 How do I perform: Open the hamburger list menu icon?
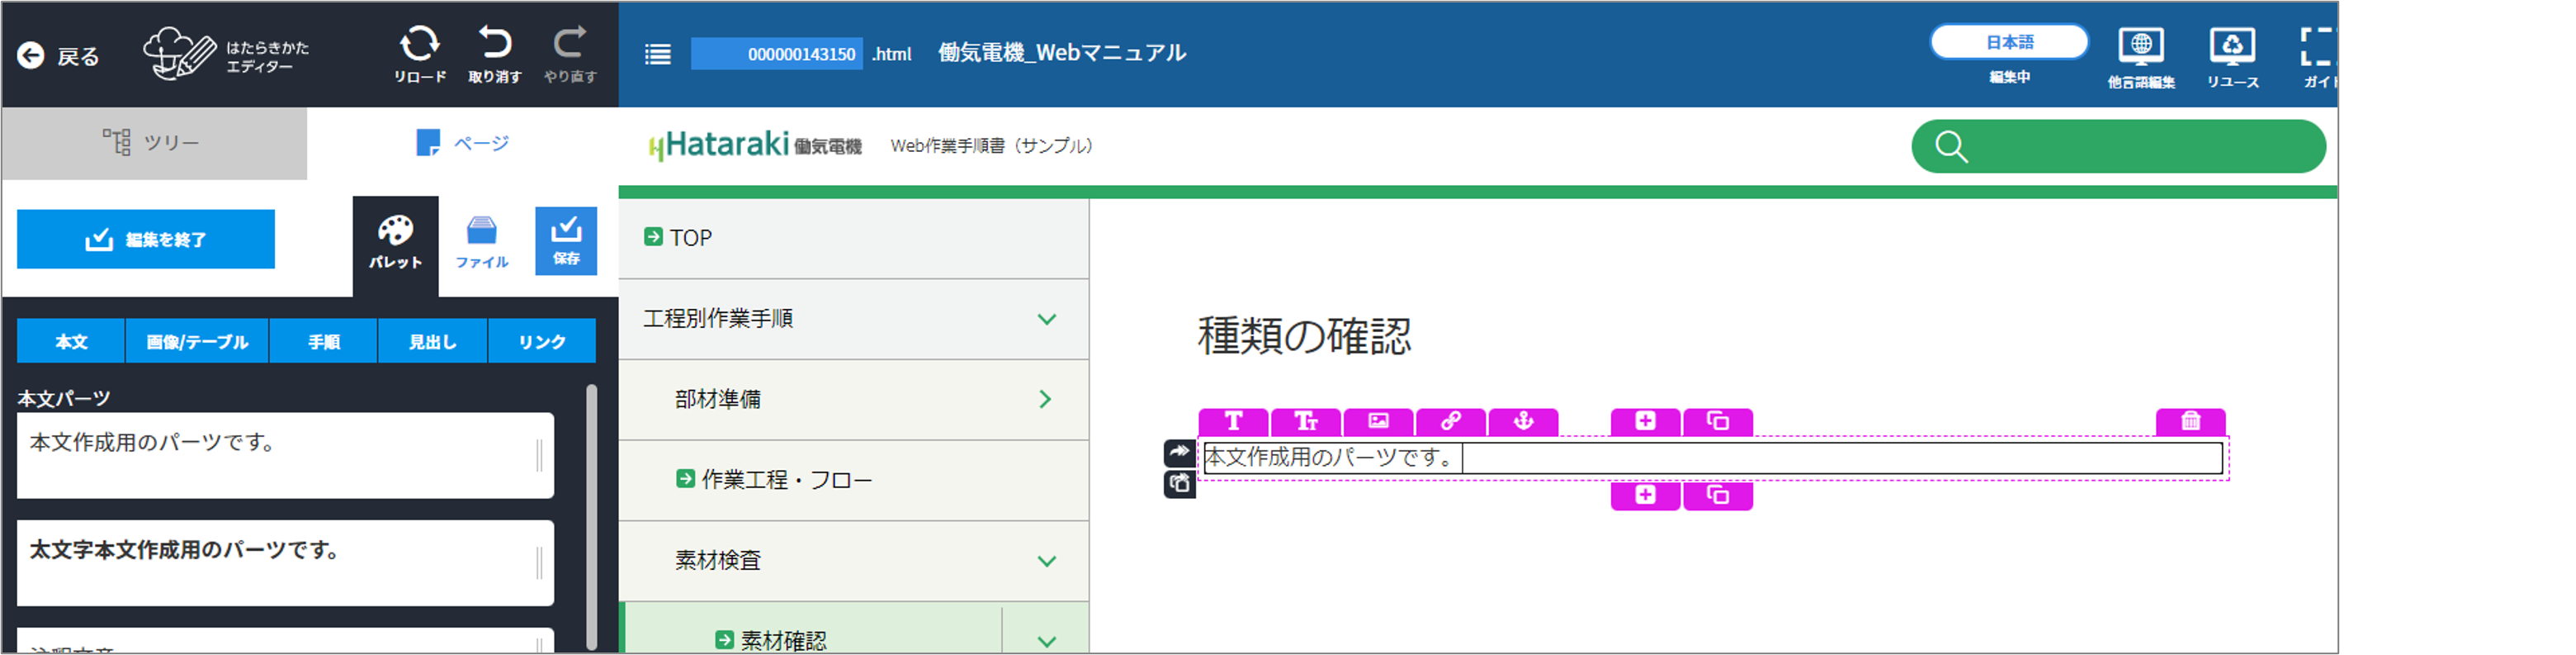click(x=657, y=54)
